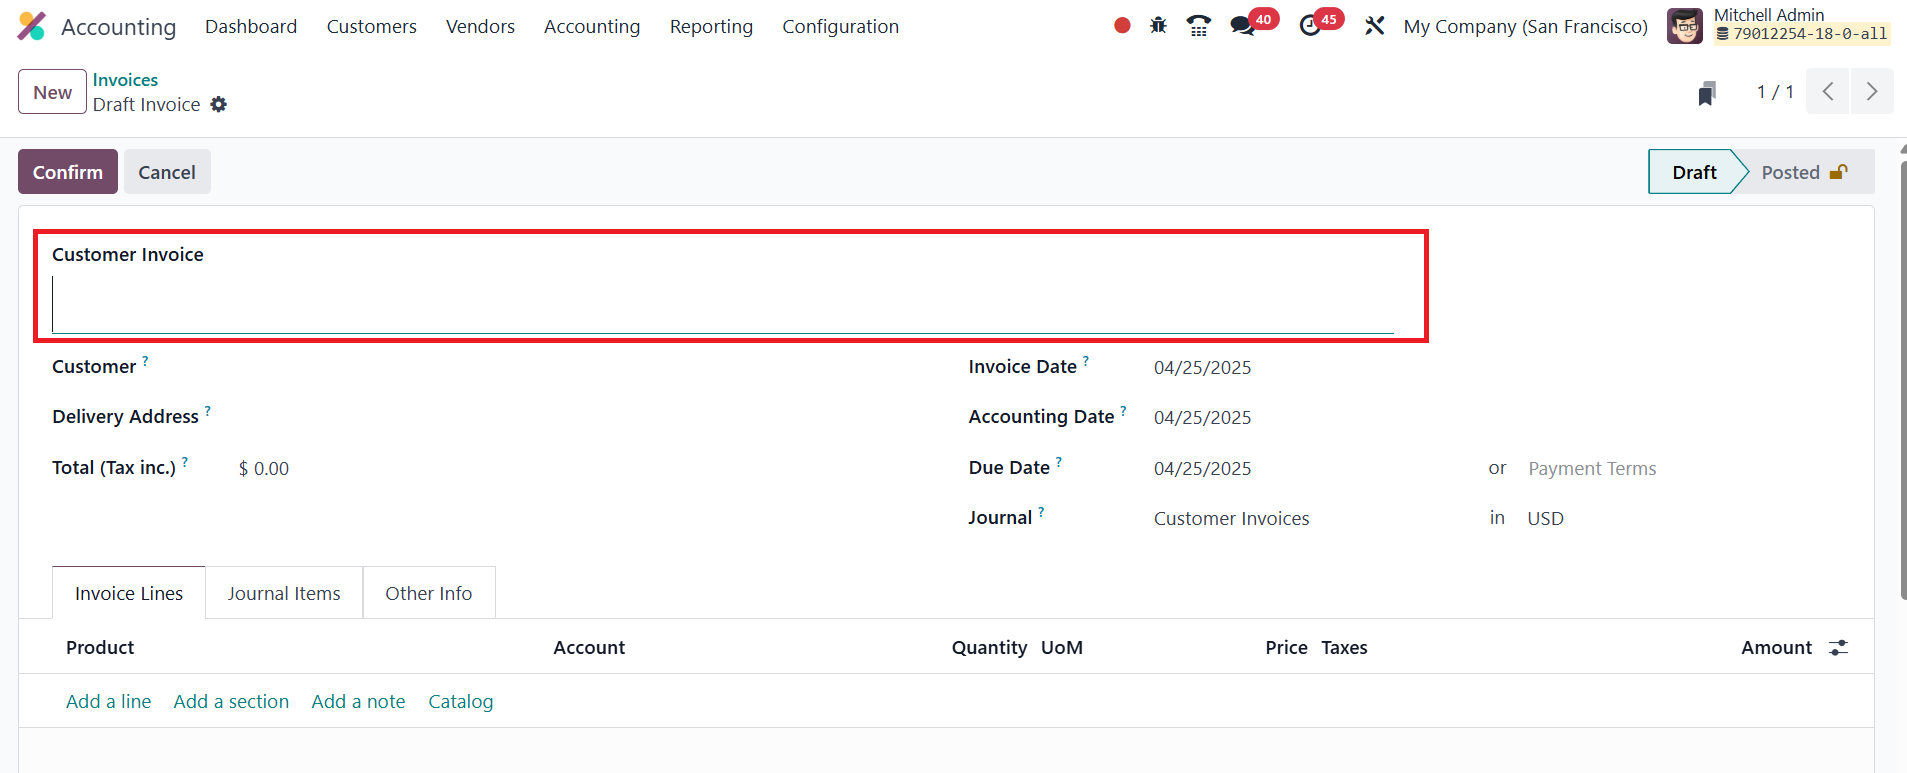Image resolution: width=1907 pixels, height=773 pixels.
Task: Go back via Invoices breadcrumb link
Action: [x=125, y=80]
